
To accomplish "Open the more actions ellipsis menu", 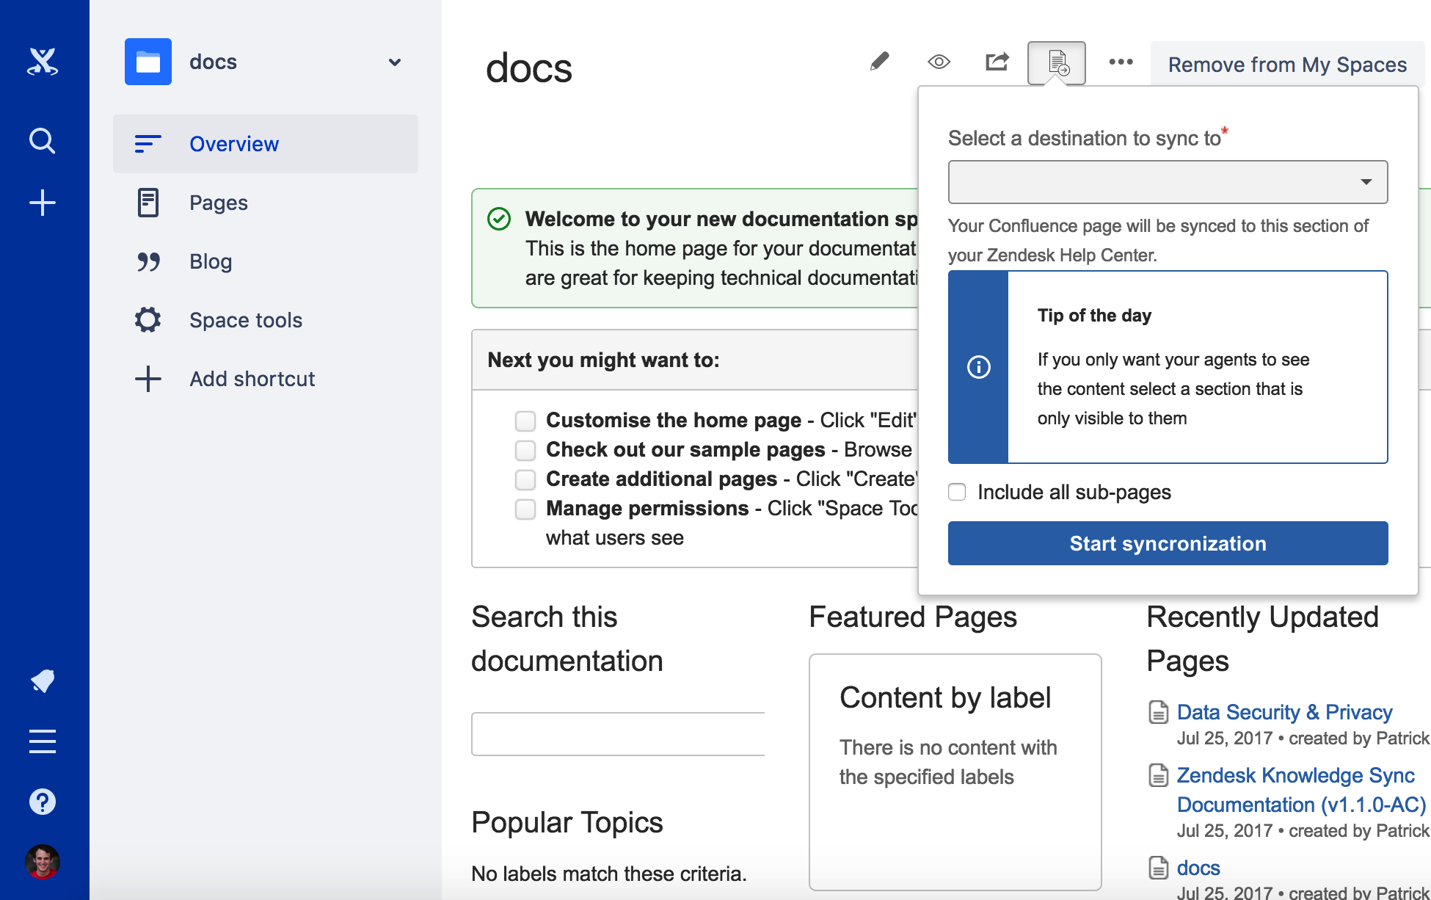I will (1121, 62).
